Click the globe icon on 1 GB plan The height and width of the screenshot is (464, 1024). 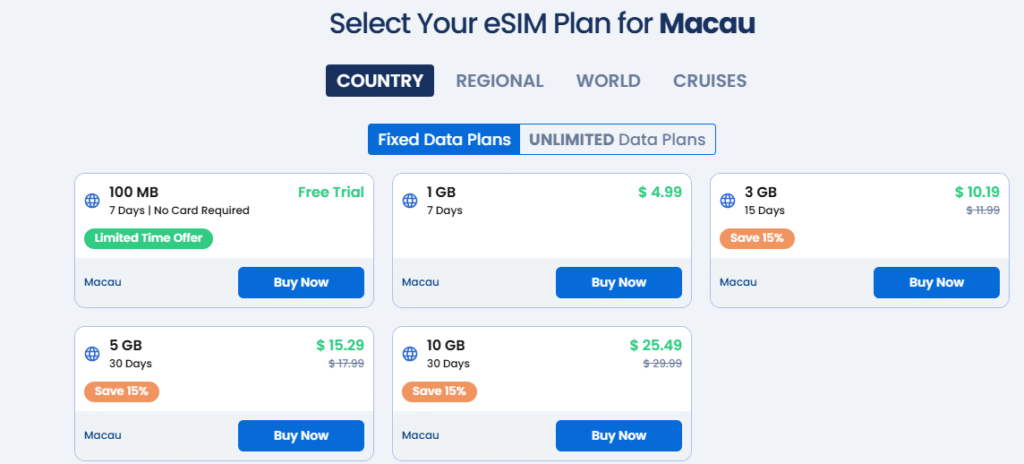click(x=409, y=201)
